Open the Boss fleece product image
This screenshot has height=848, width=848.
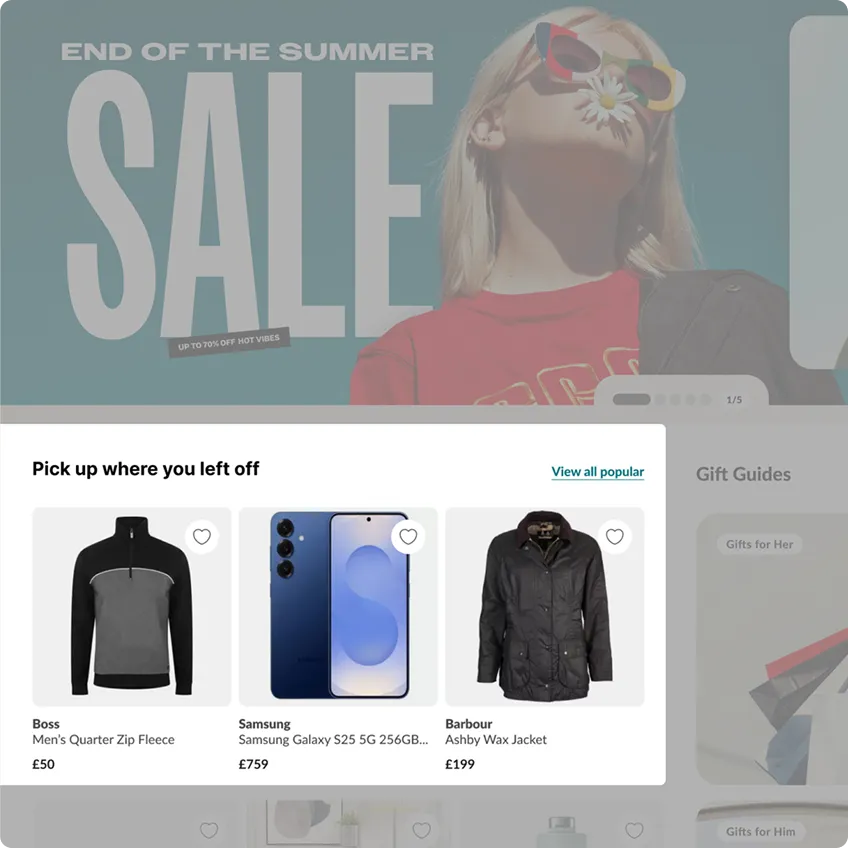point(131,606)
